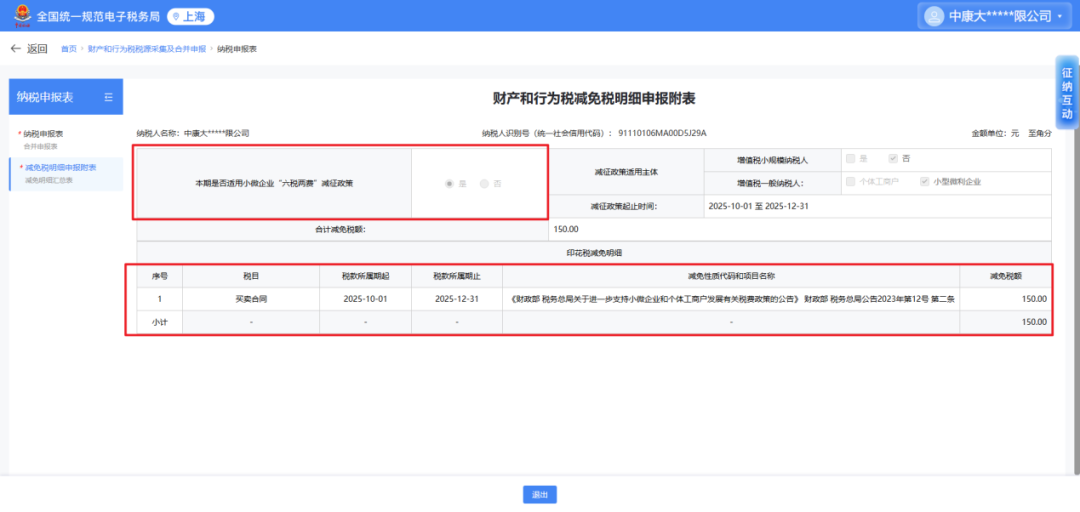
Task: Click 序号 column header
Action: click(160, 276)
